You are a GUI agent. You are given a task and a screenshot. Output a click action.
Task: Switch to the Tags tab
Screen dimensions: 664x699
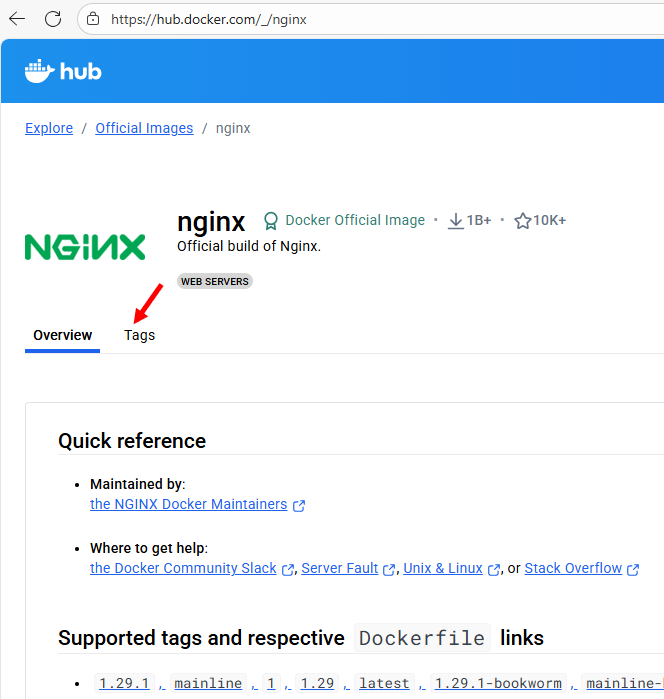[140, 335]
